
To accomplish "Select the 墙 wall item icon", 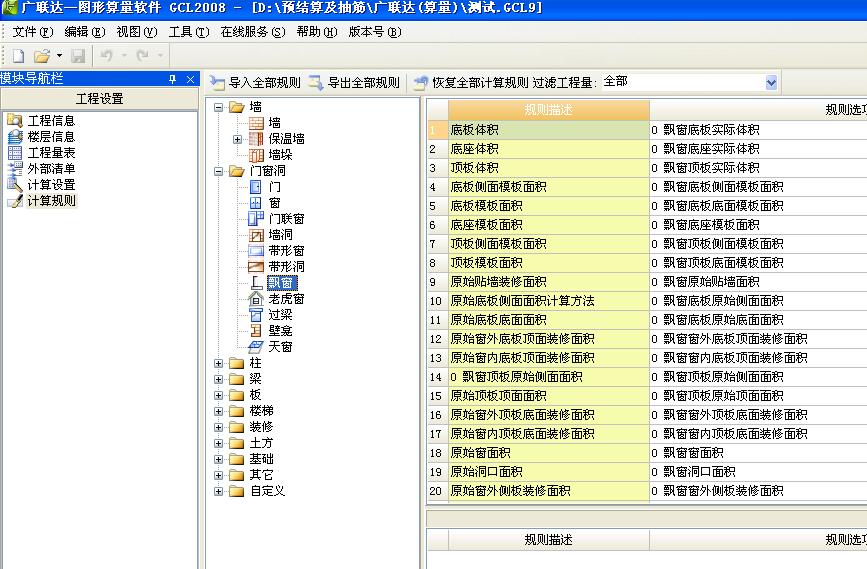I will click(256, 123).
